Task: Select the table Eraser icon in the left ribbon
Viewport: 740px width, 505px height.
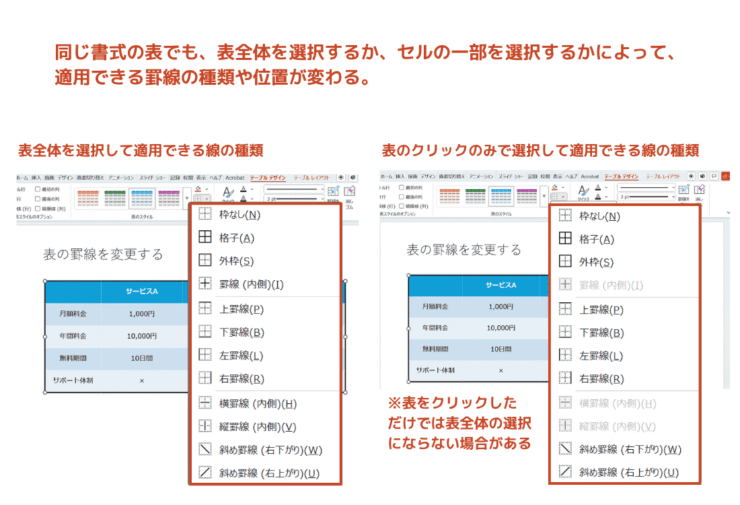Action: (350, 191)
